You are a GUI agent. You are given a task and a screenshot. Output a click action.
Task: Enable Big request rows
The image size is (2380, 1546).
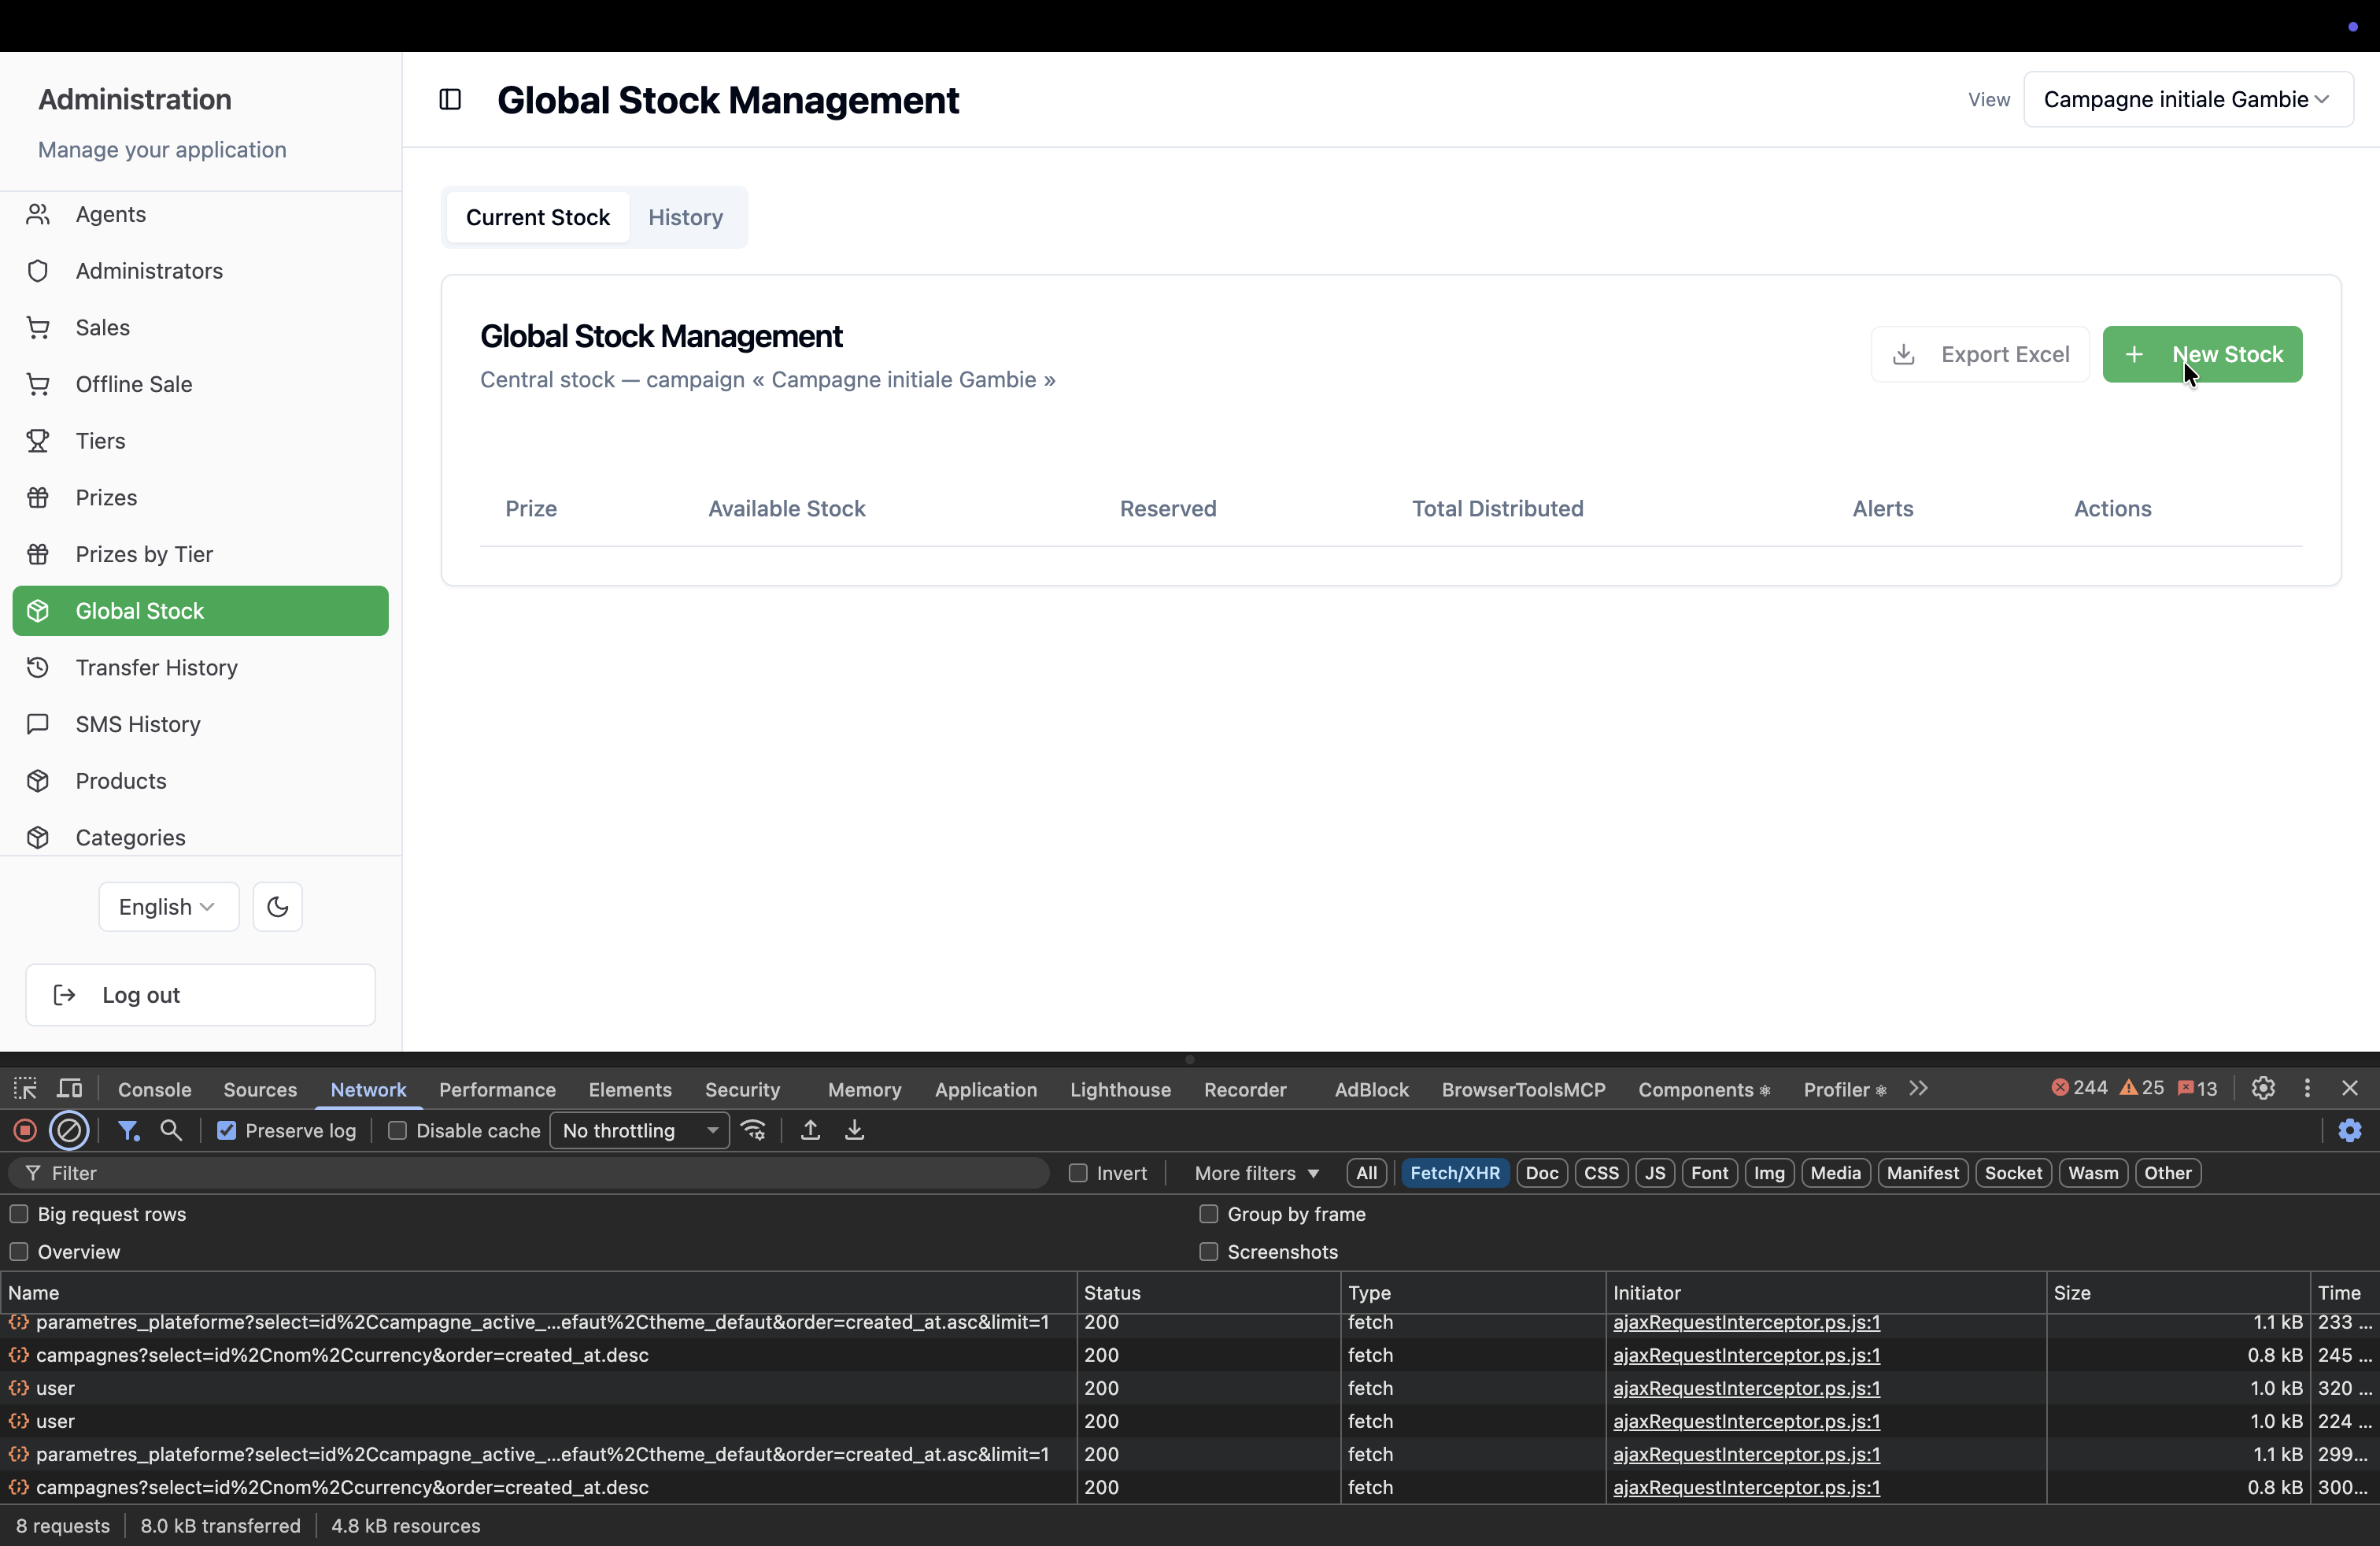pyautogui.click(x=19, y=1214)
